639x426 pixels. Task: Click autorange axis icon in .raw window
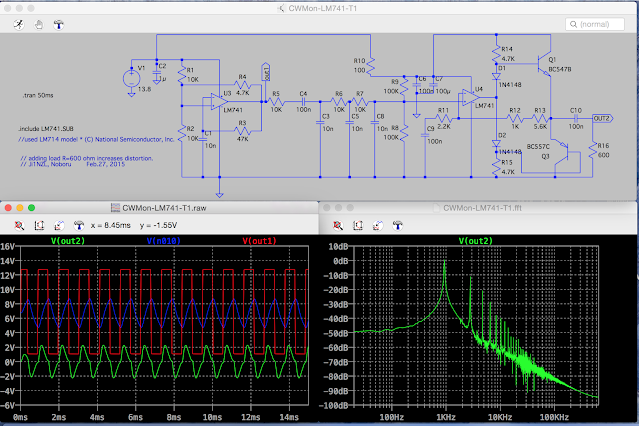(59, 225)
